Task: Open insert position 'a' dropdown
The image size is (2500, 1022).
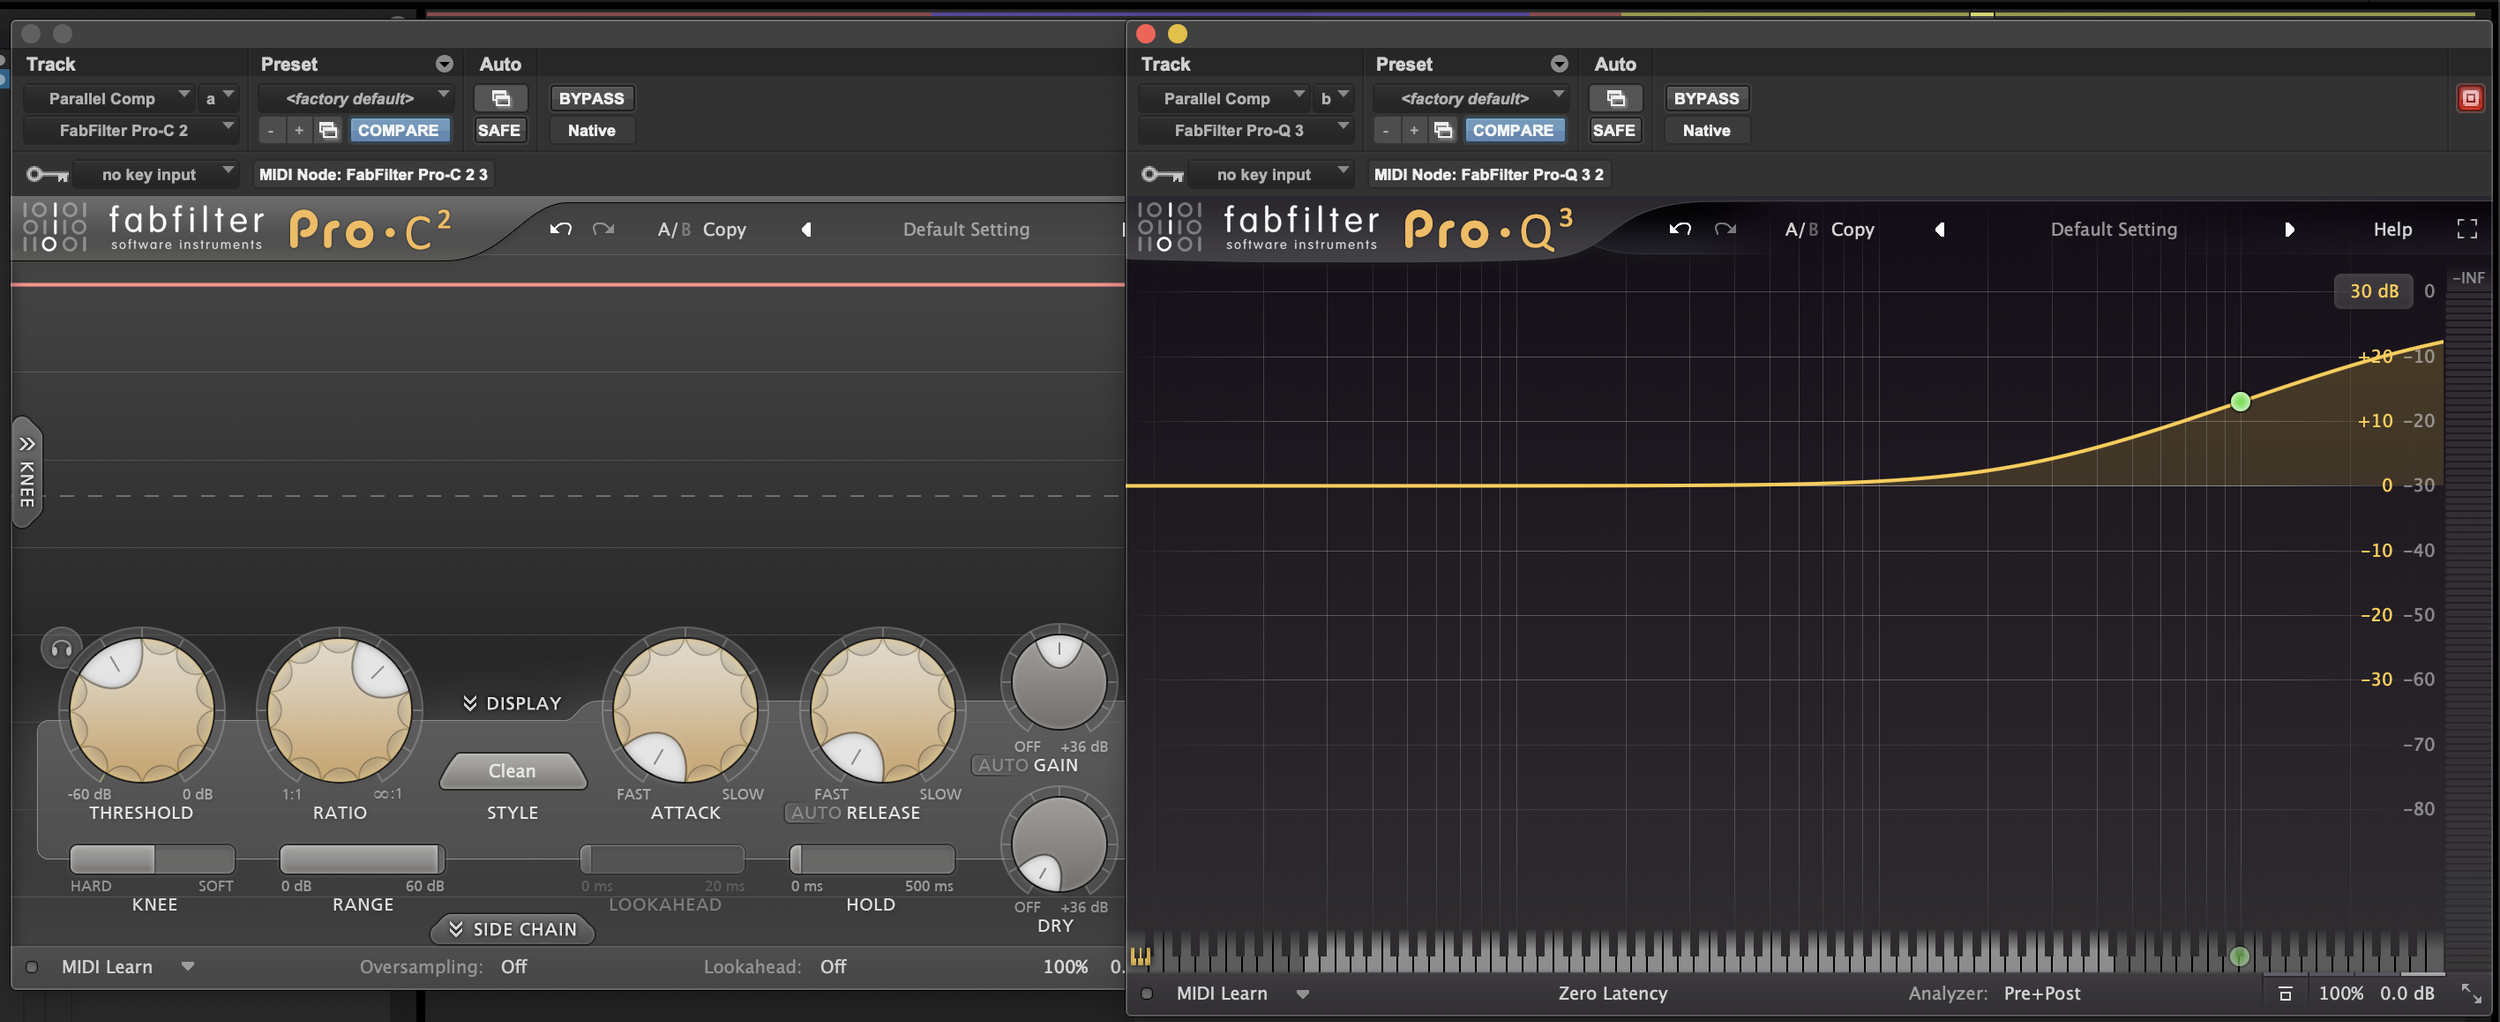Action: [218, 98]
